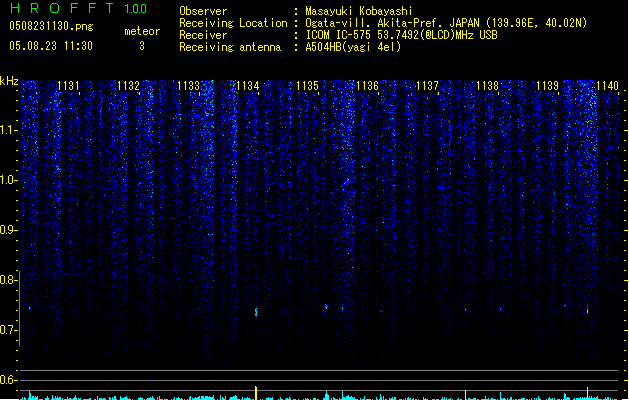Click the meteor echo just after 1134
The width and height of the screenshot is (629, 400).
(256, 312)
